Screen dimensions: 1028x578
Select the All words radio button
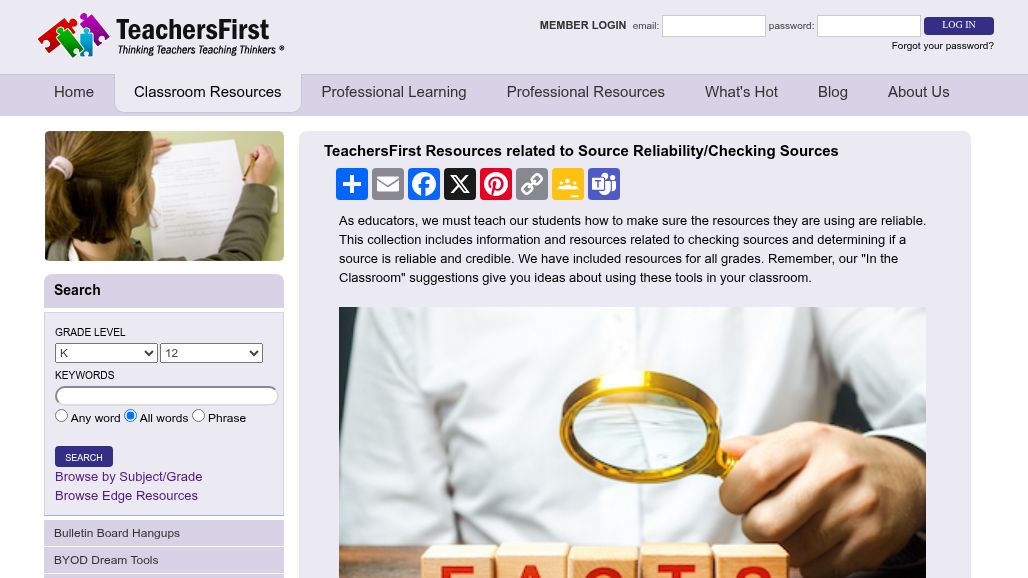pyautogui.click(x=130, y=415)
